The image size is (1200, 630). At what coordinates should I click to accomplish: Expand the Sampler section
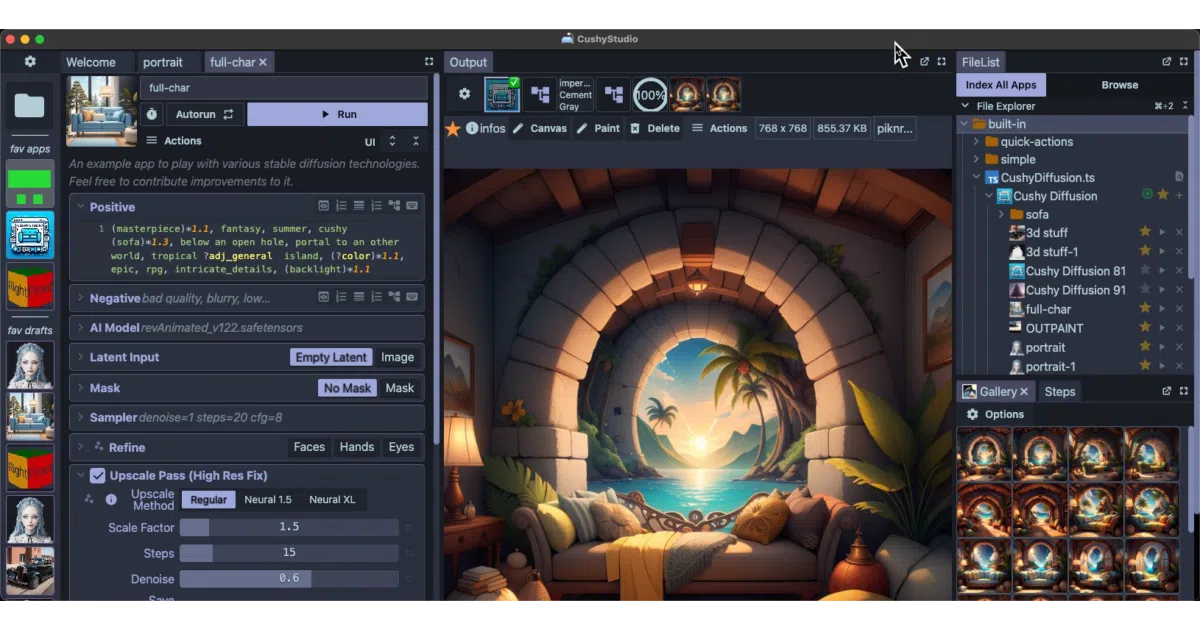pos(80,417)
